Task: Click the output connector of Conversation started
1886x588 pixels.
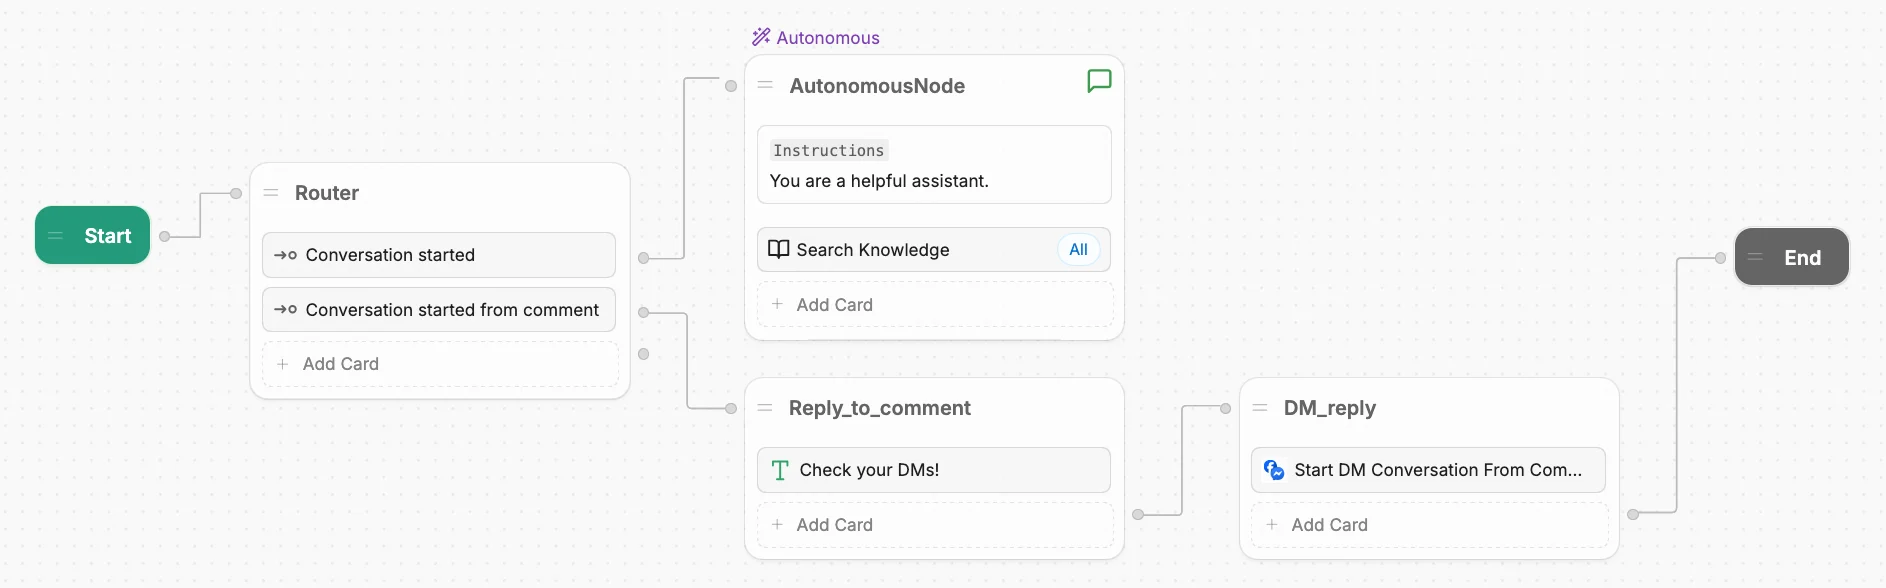Action: coord(644,258)
